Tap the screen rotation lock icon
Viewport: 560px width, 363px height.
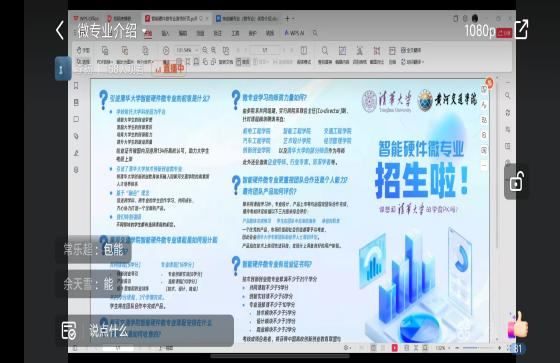point(517,182)
